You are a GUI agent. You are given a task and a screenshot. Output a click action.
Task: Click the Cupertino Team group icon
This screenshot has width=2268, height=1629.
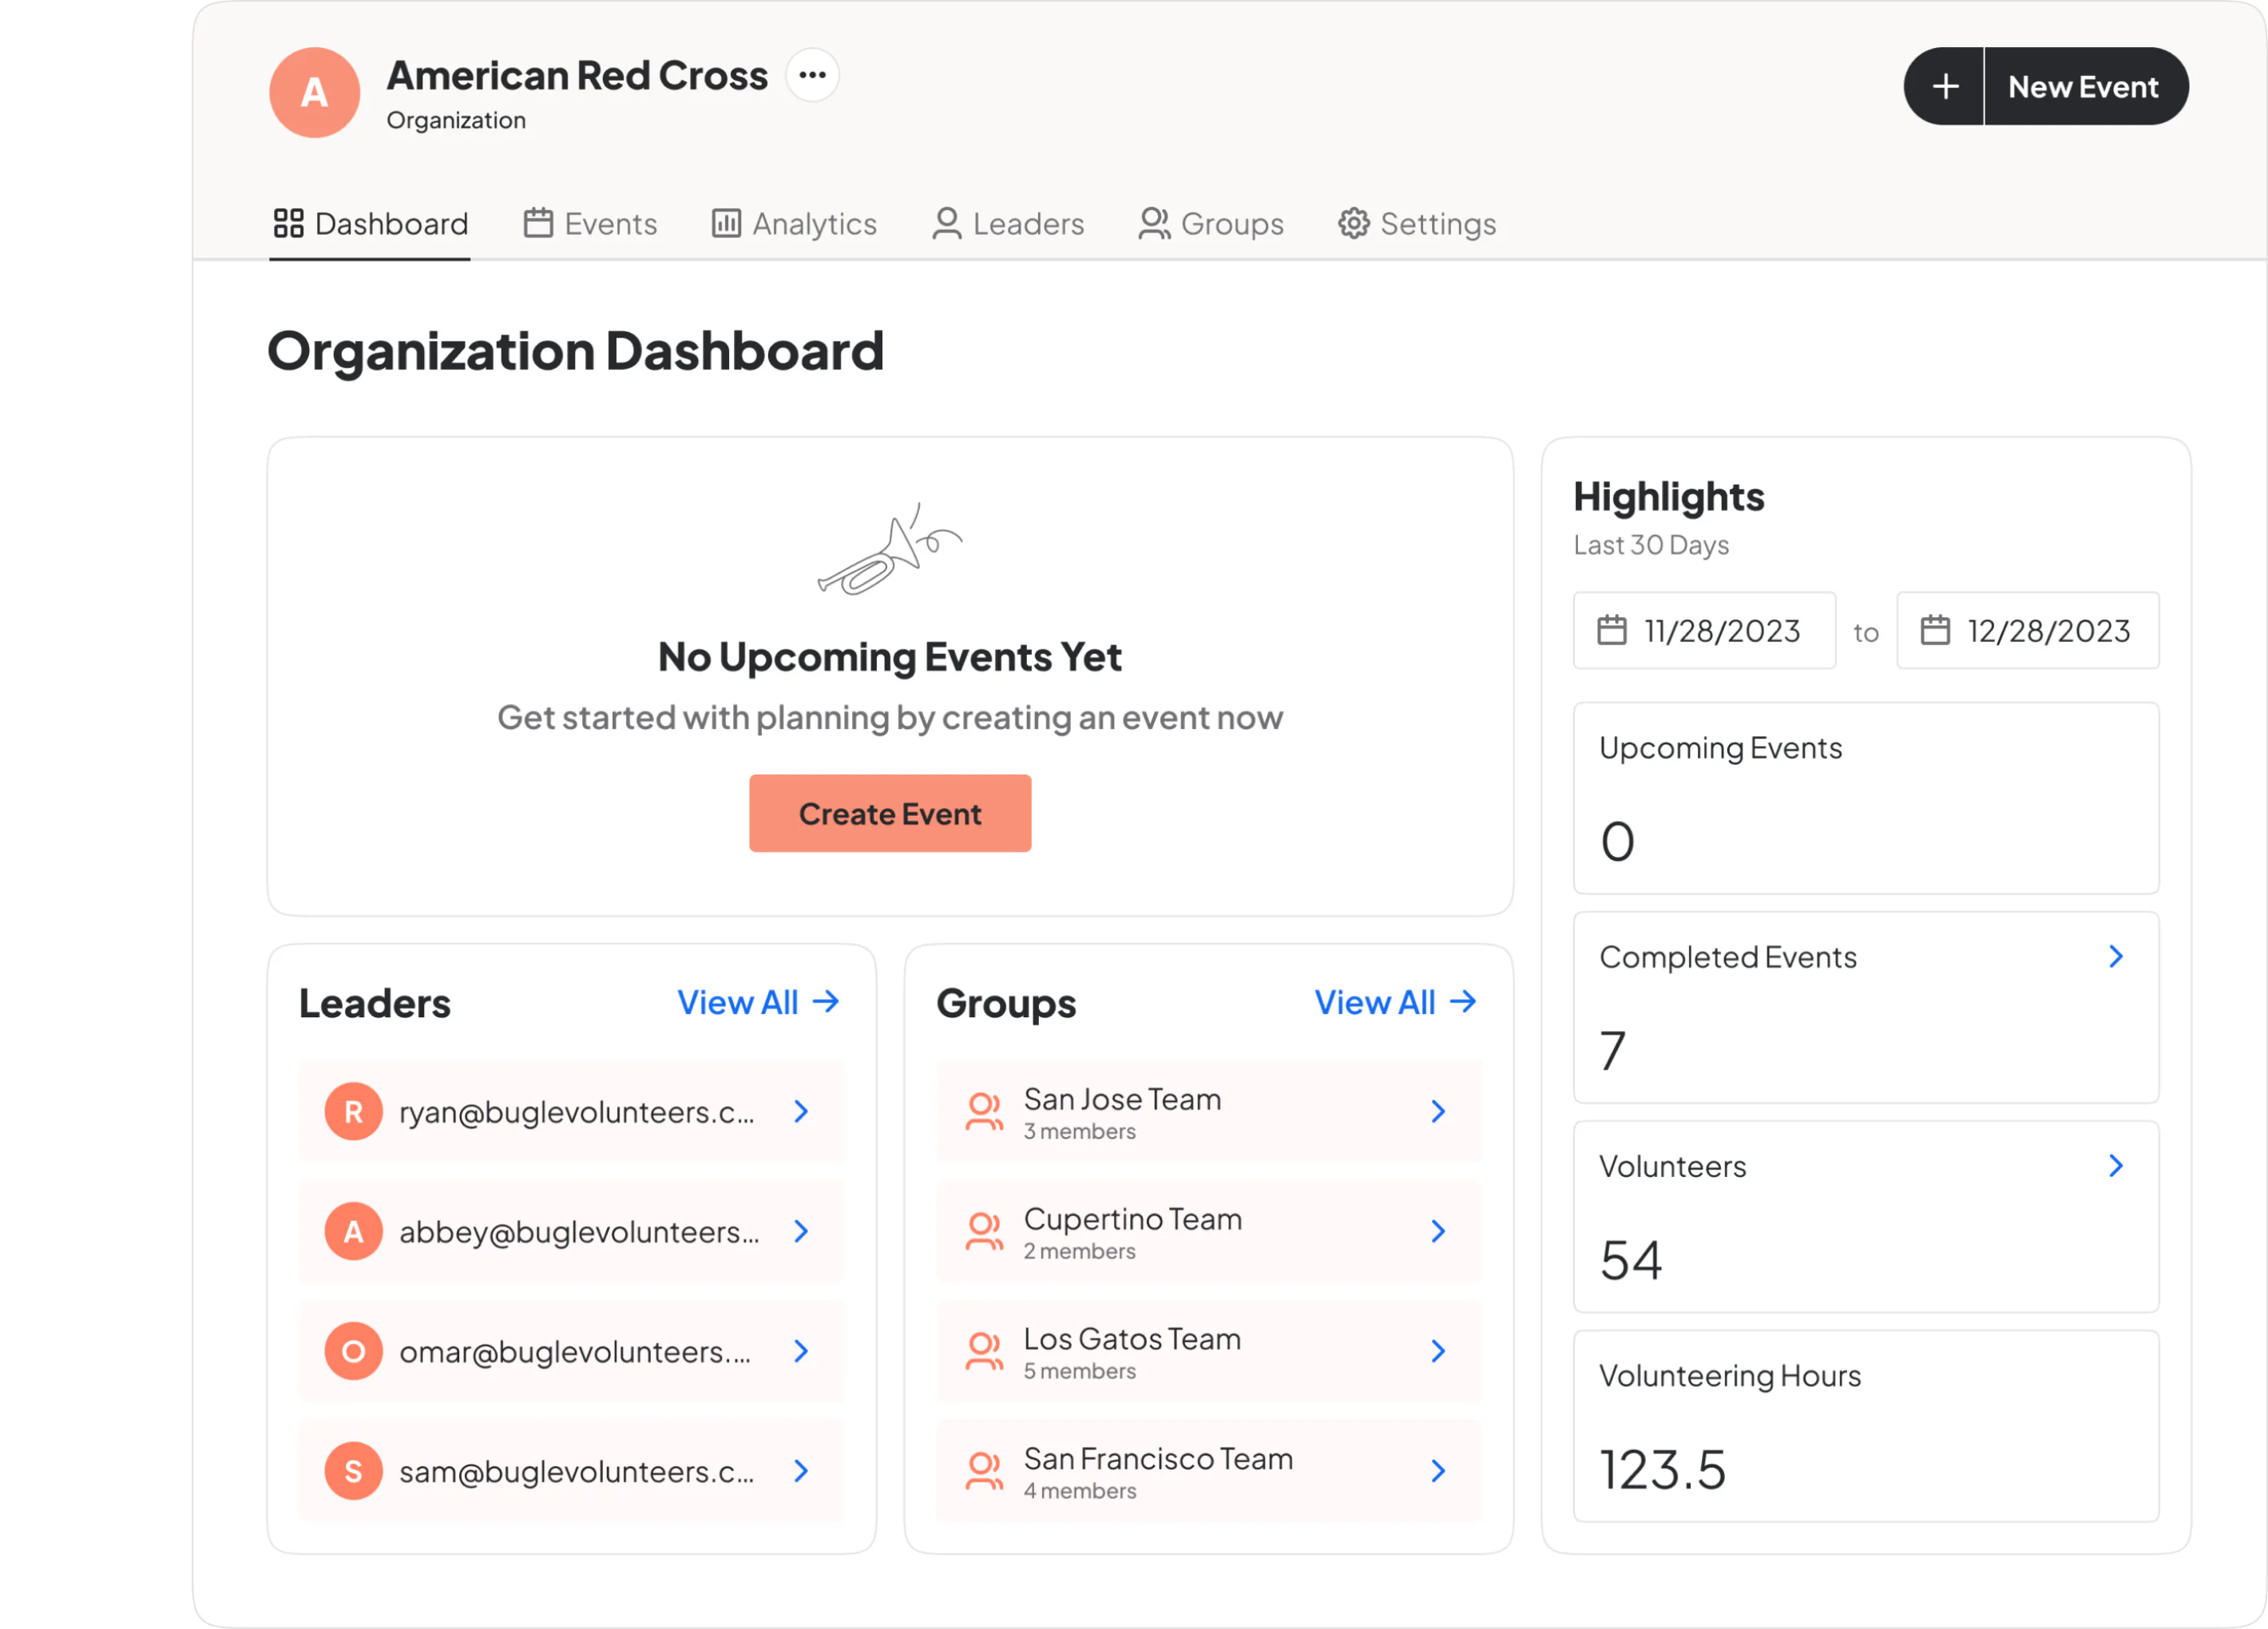tap(984, 1232)
